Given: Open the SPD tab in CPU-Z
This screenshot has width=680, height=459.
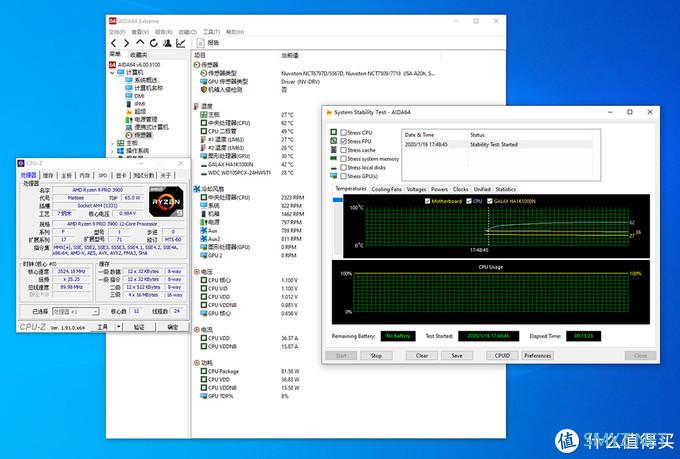Looking at the screenshot, I should pyautogui.click(x=102, y=175).
